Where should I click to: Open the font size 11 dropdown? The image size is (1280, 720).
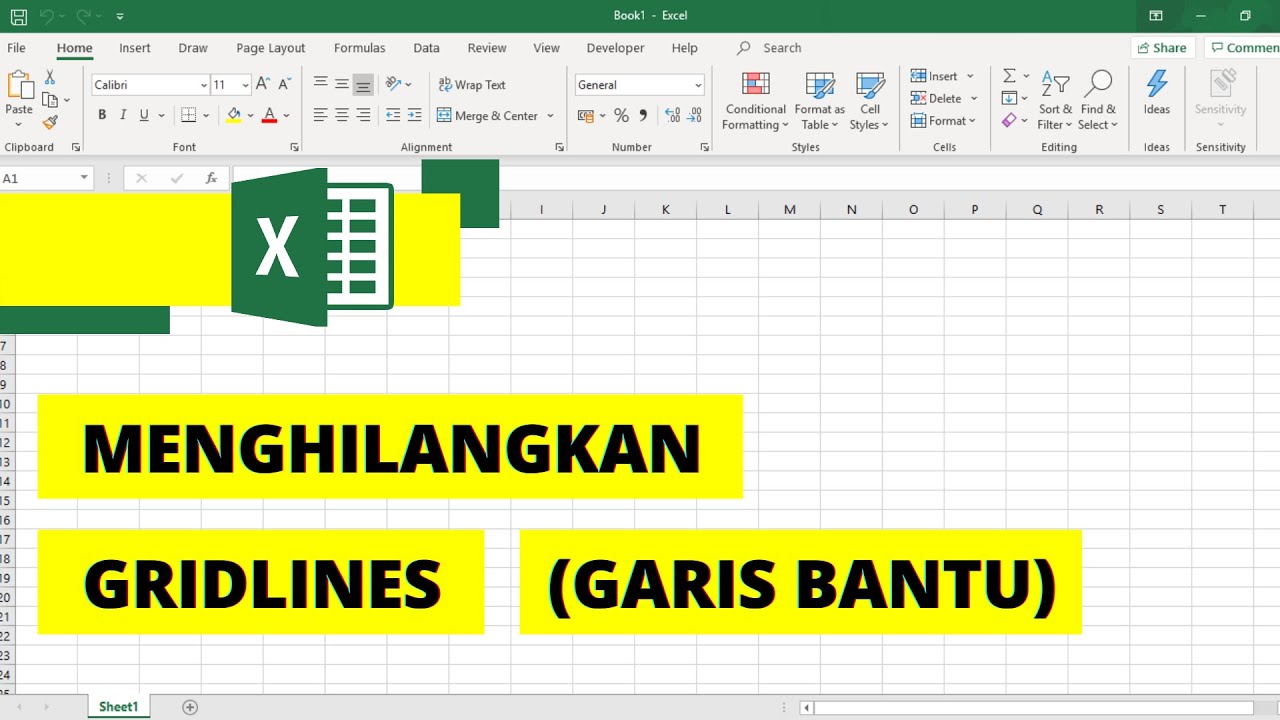(246, 85)
